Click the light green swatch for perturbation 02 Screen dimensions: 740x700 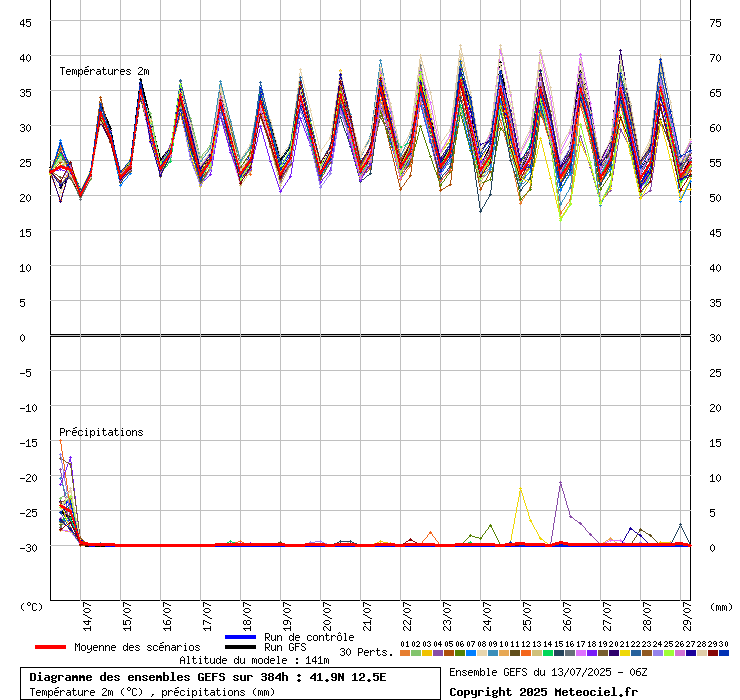[416, 653]
